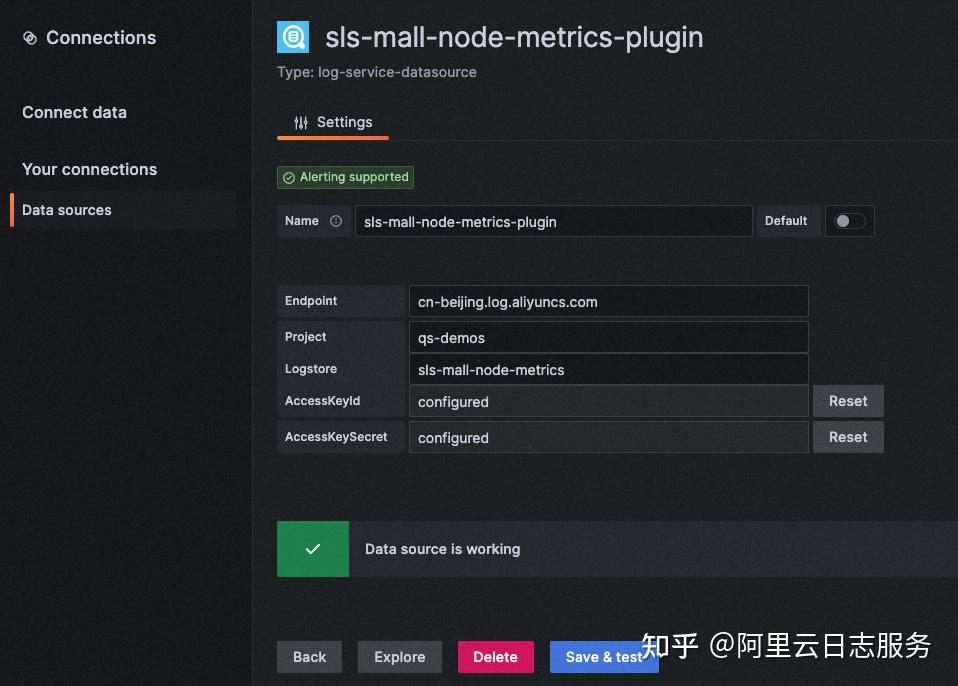Click Your connections in the sidebar
This screenshot has width=958, height=686.
89,169
